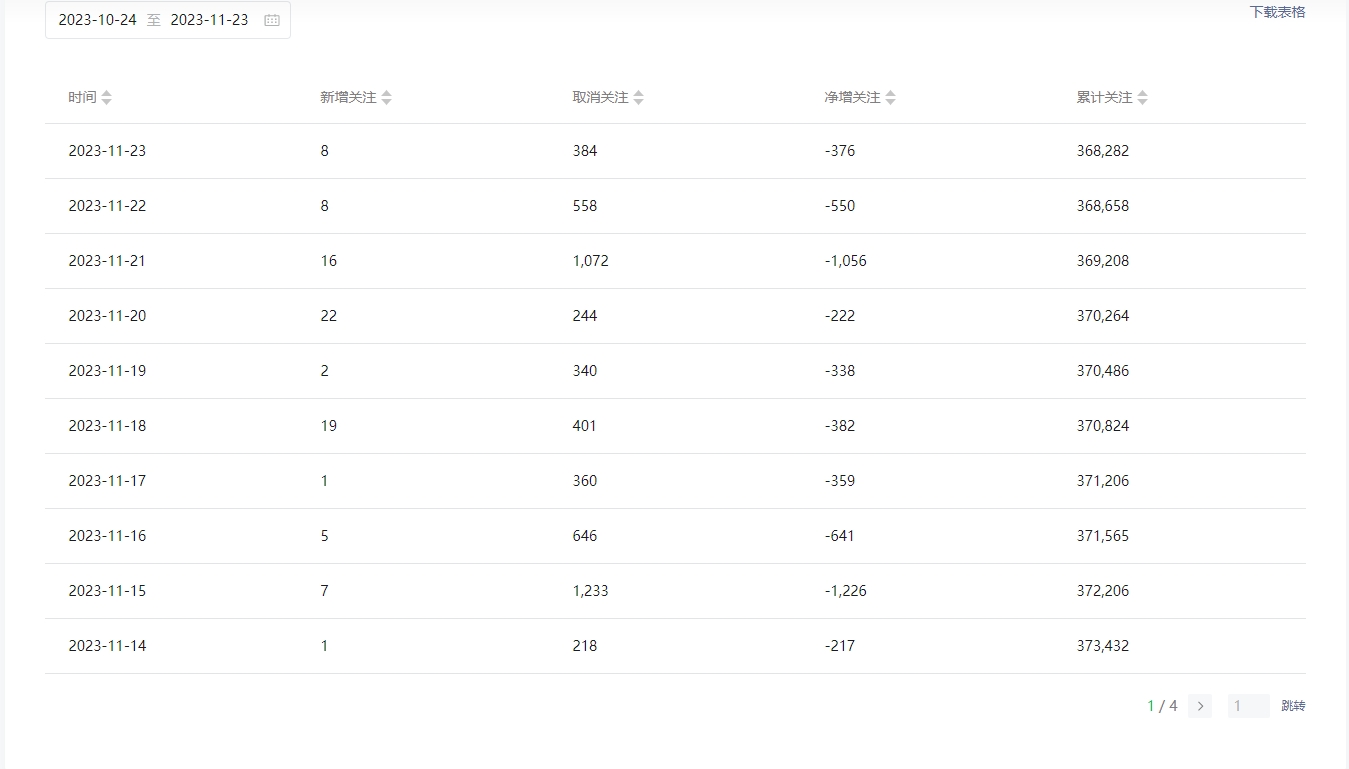Click the net change value -222
Image resolution: width=1349 pixels, height=769 pixels.
point(840,316)
